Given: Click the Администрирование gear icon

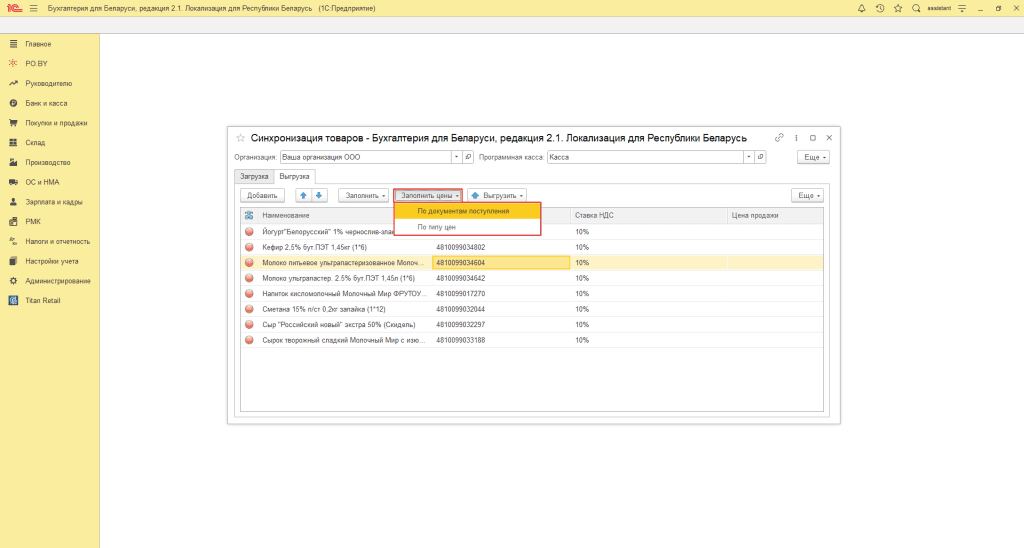Looking at the screenshot, I should [13, 281].
